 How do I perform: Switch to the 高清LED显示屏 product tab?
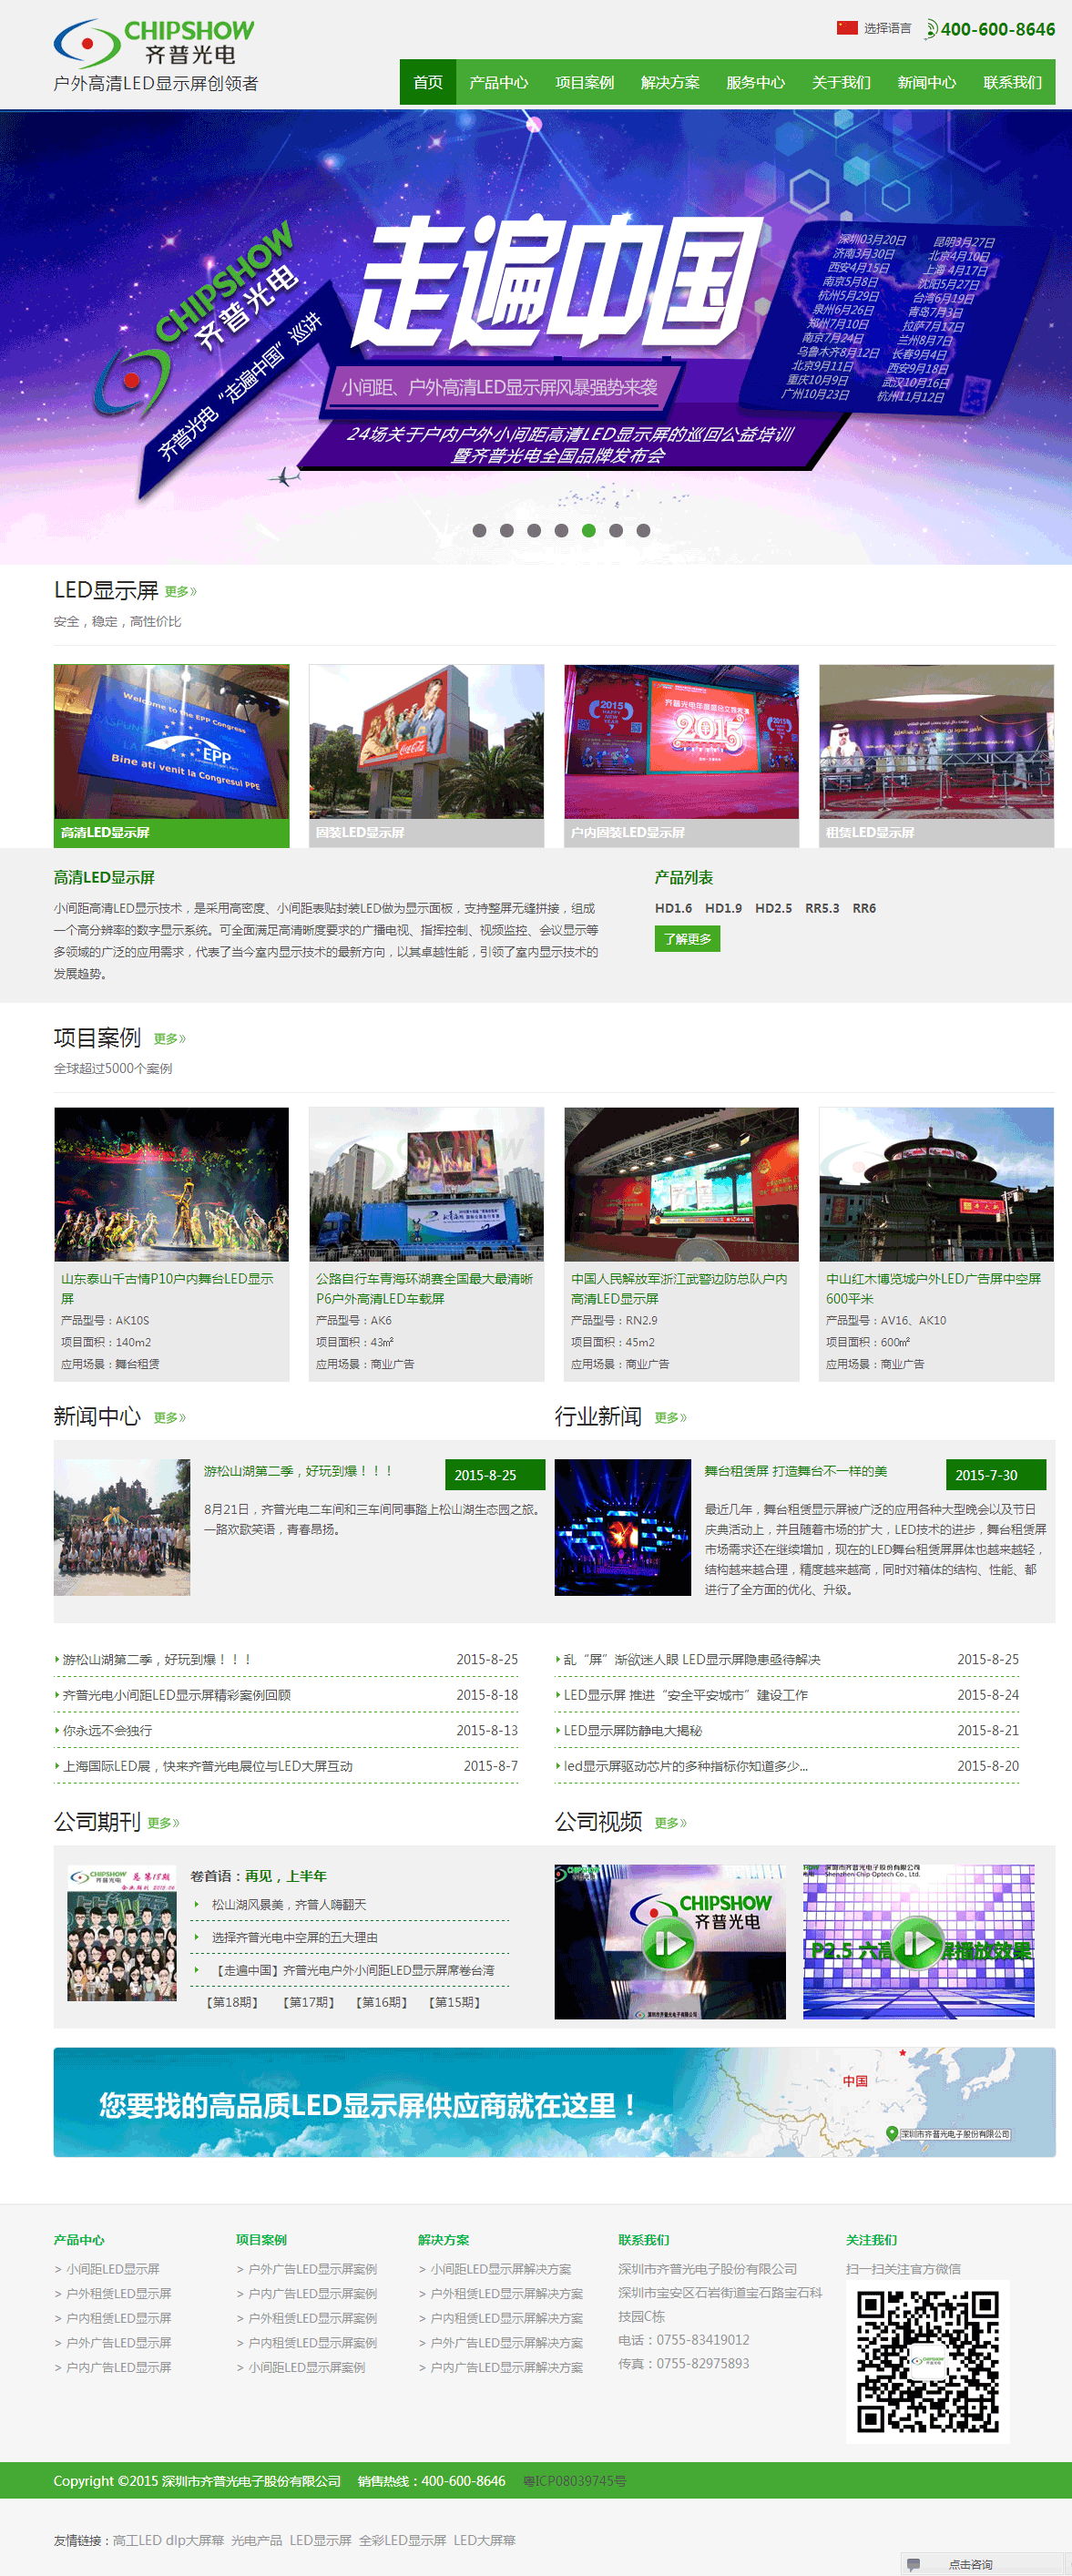point(171,756)
